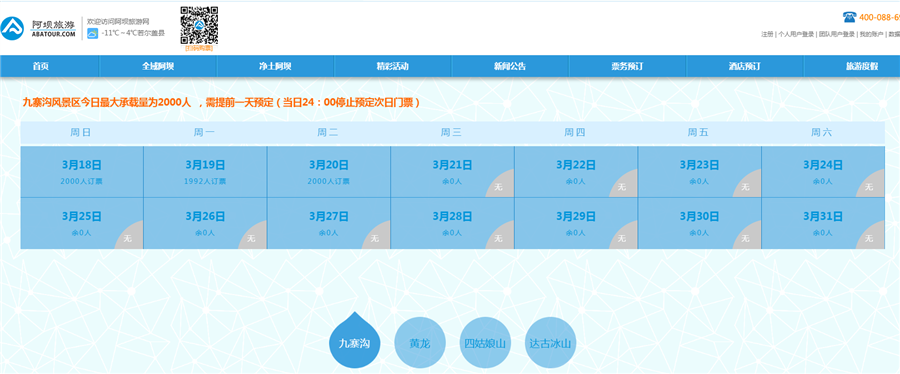
Task: Open the 净土阿坝 navigation item
Action: pos(275,66)
